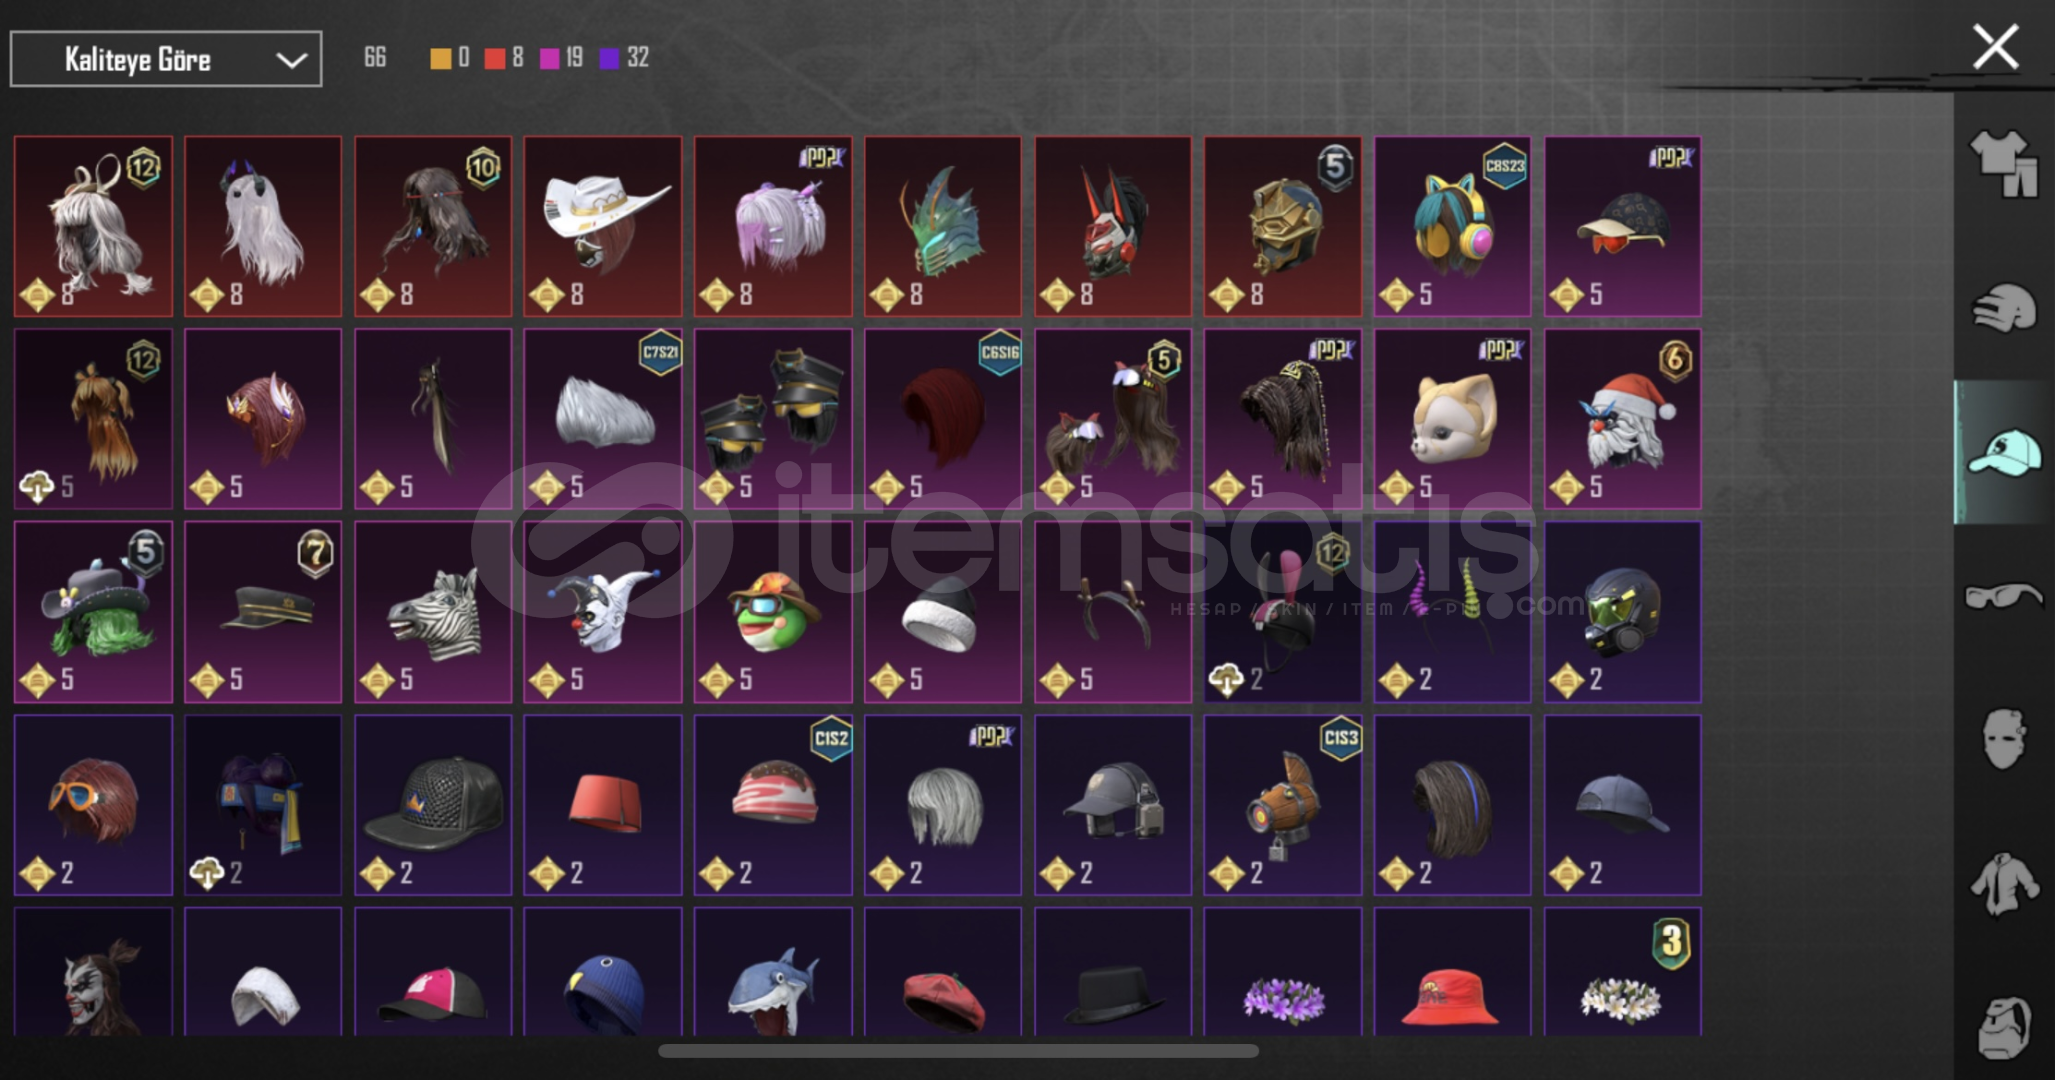Select the Santa hat with beard

[1622, 419]
